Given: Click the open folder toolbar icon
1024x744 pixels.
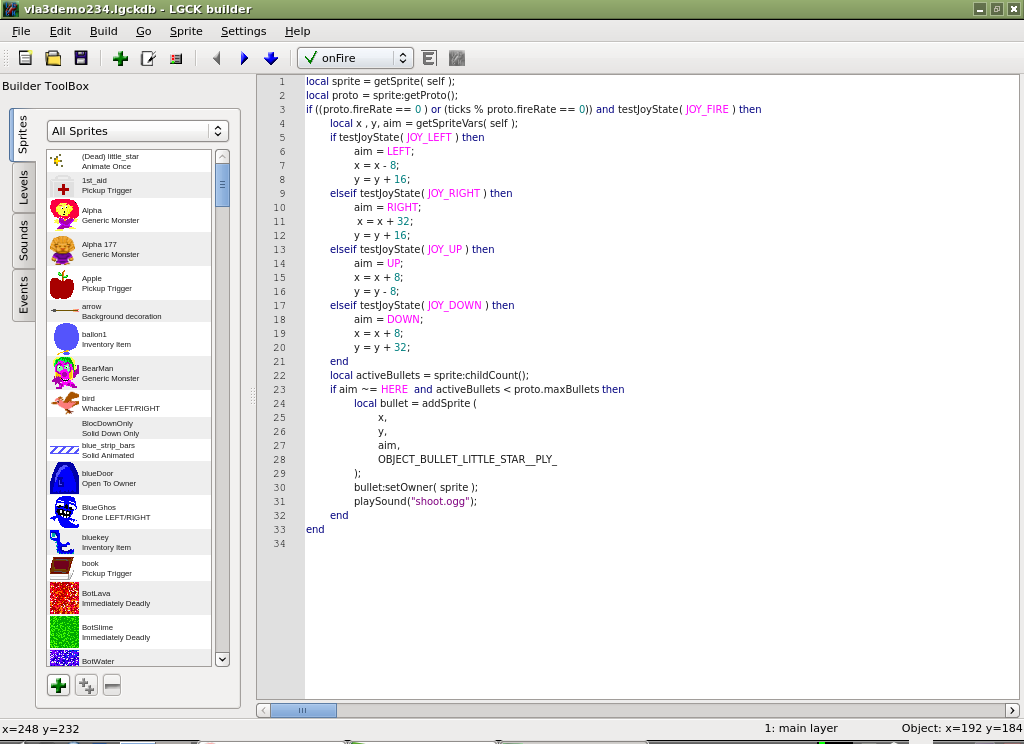Looking at the screenshot, I should click(53, 58).
